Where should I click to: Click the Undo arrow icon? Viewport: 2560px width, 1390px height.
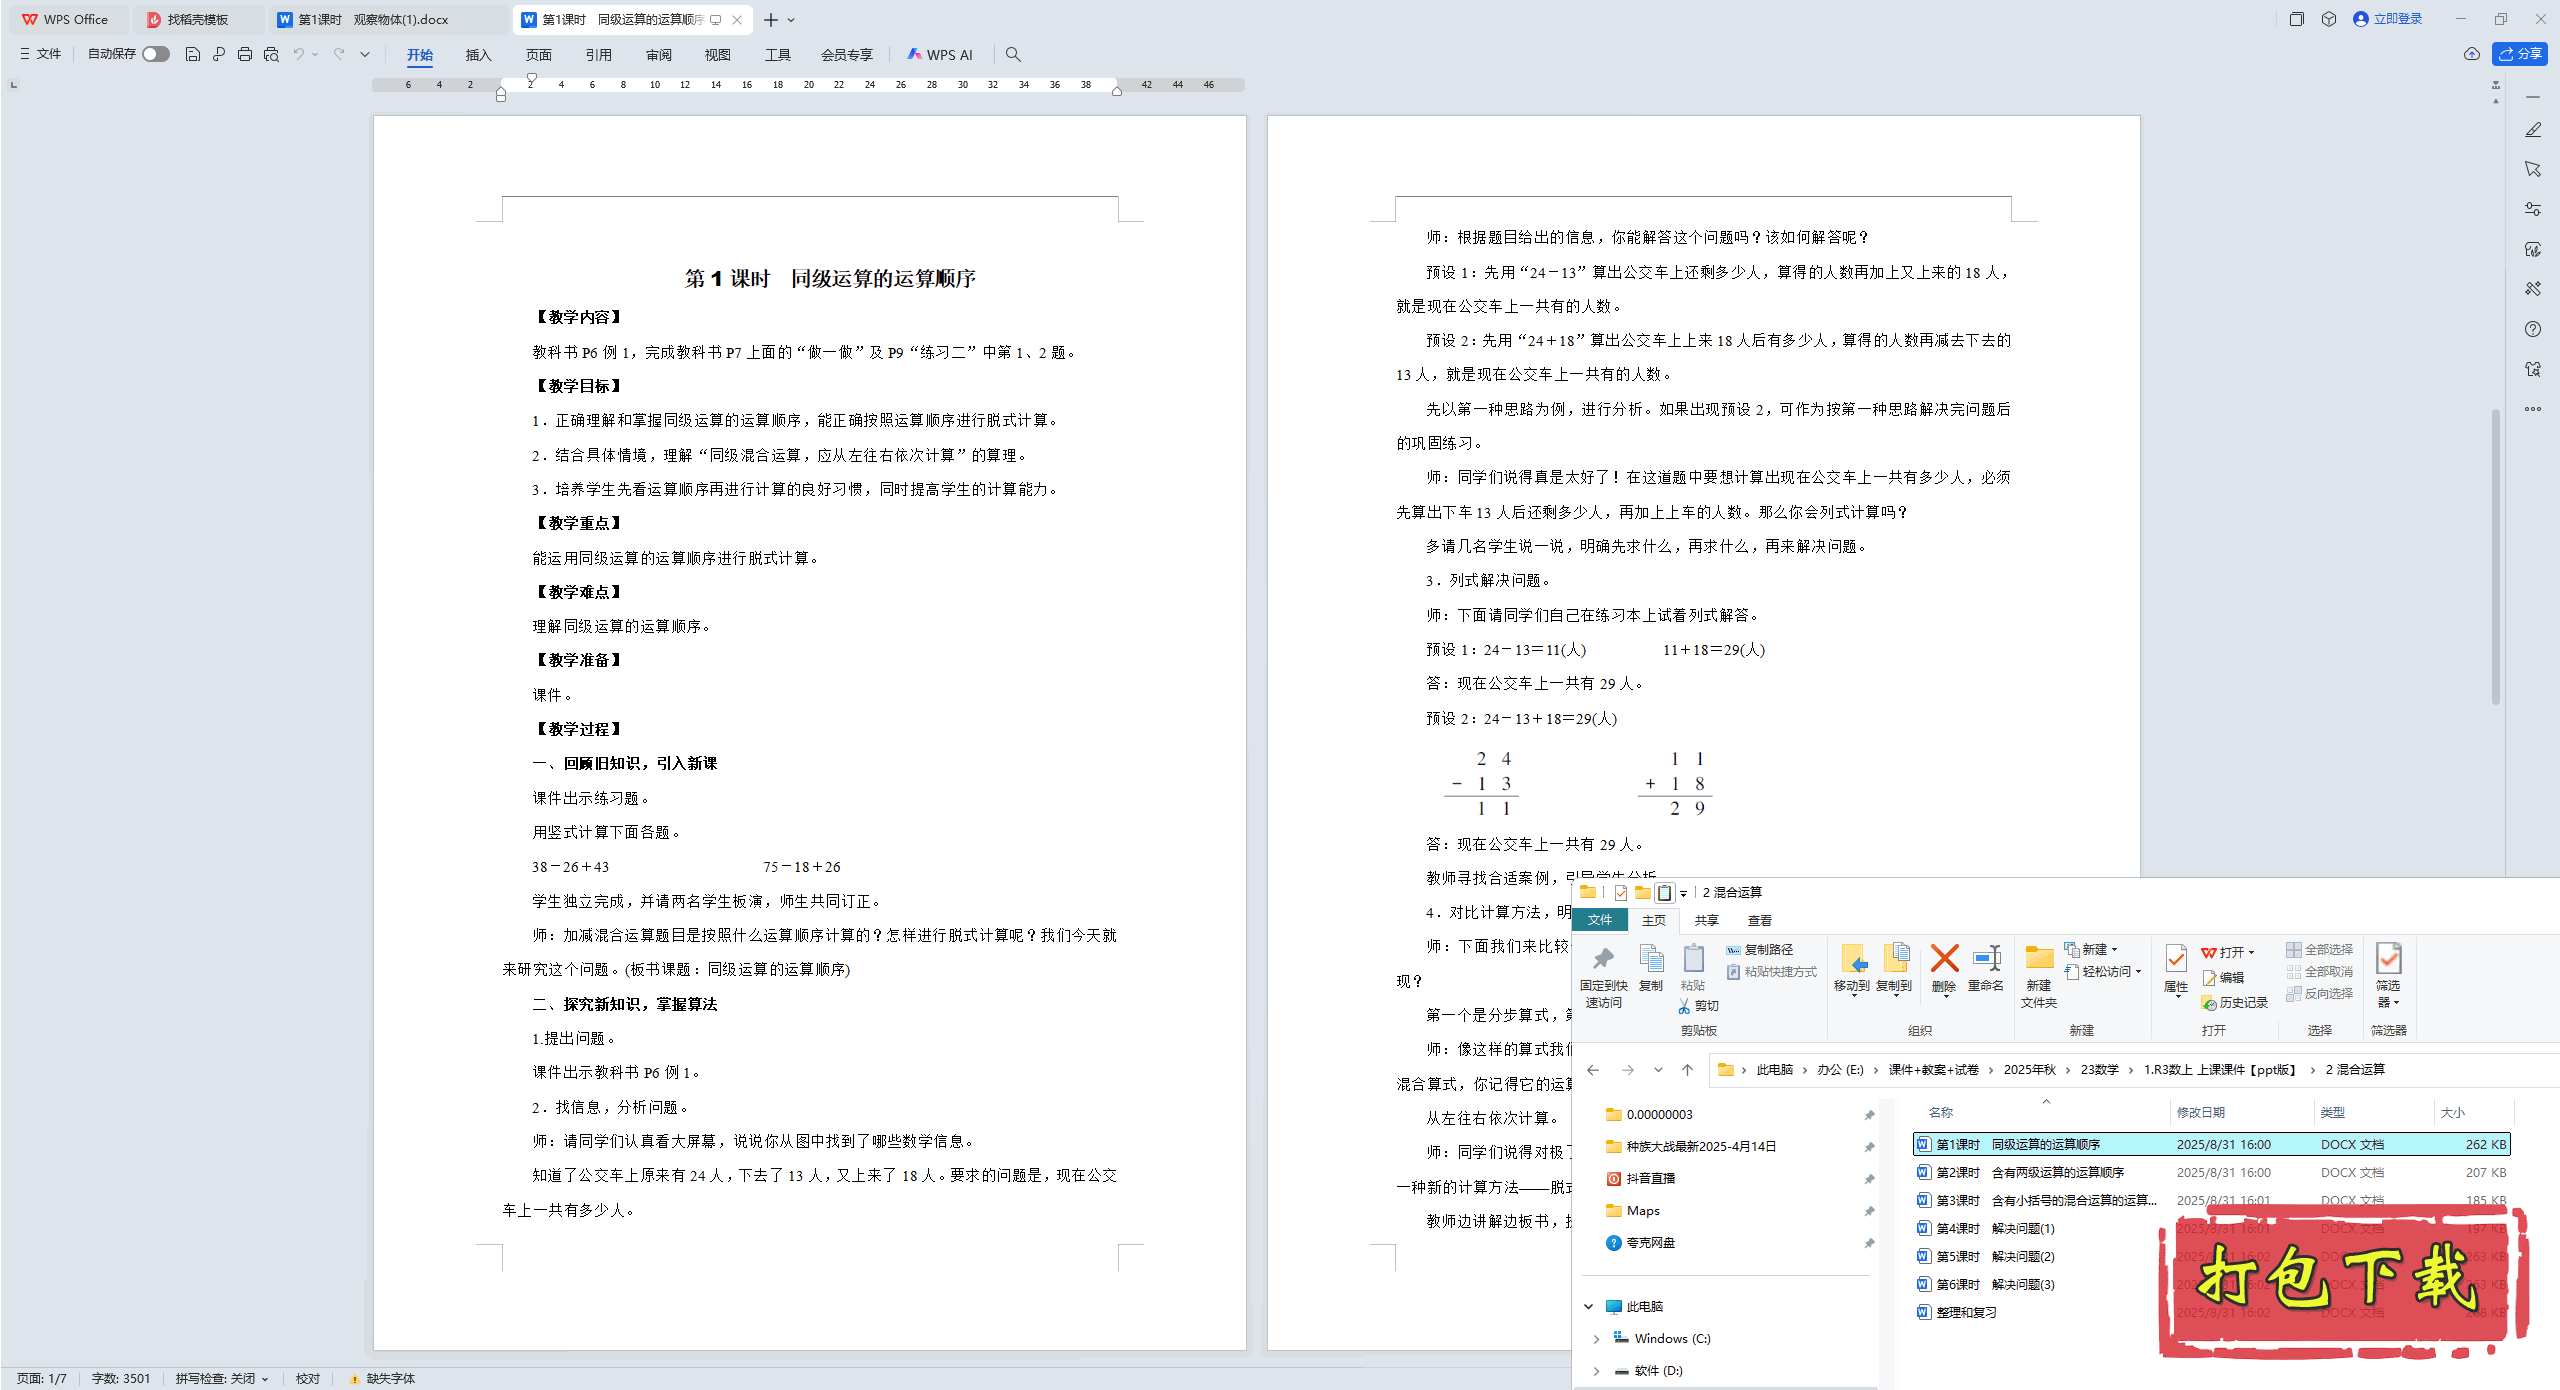click(x=298, y=54)
